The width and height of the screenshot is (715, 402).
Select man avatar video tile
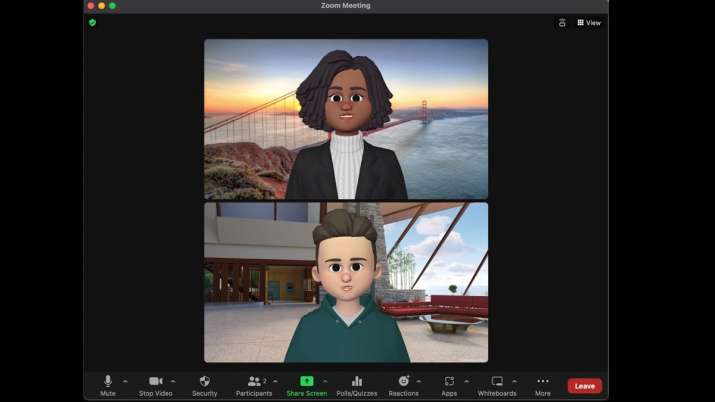(346, 283)
